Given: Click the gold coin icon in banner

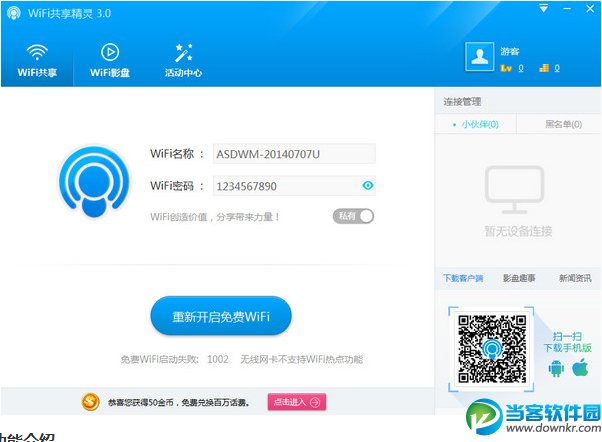Looking at the screenshot, I should [x=91, y=402].
